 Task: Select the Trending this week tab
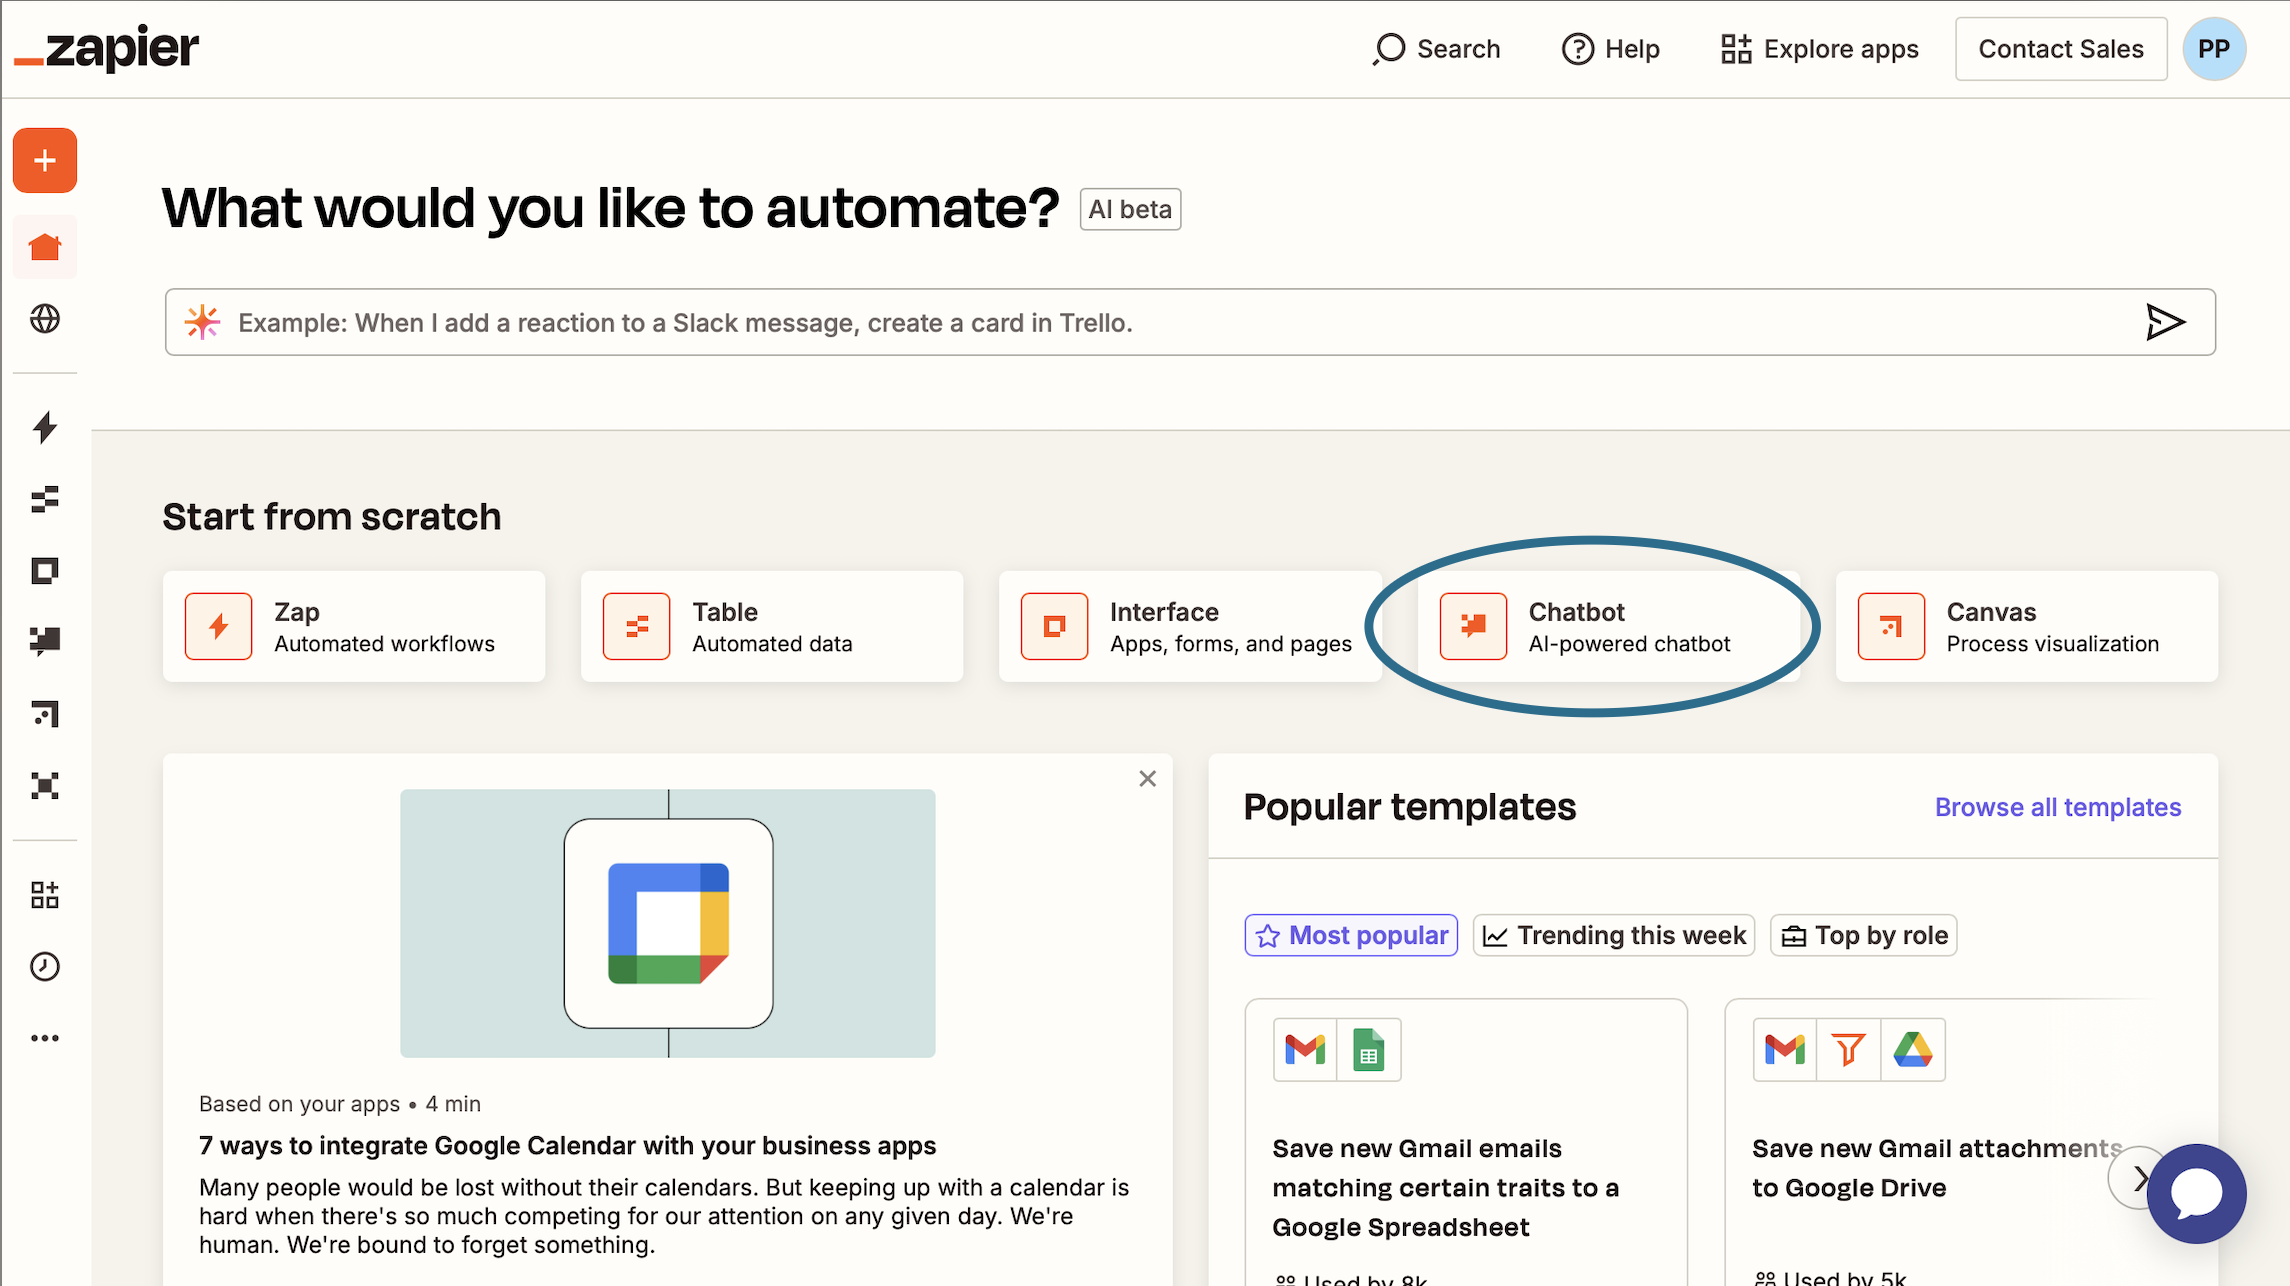point(1614,935)
